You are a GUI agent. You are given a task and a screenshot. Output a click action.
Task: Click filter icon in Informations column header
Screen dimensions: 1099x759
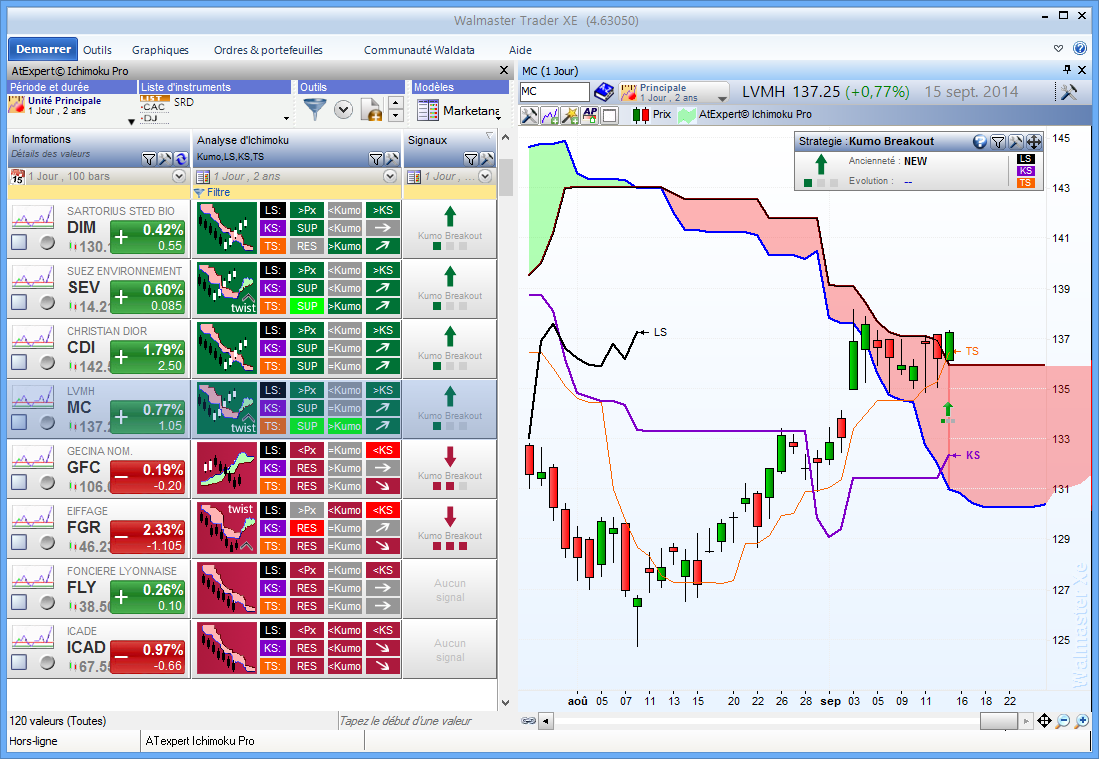coord(149,159)
